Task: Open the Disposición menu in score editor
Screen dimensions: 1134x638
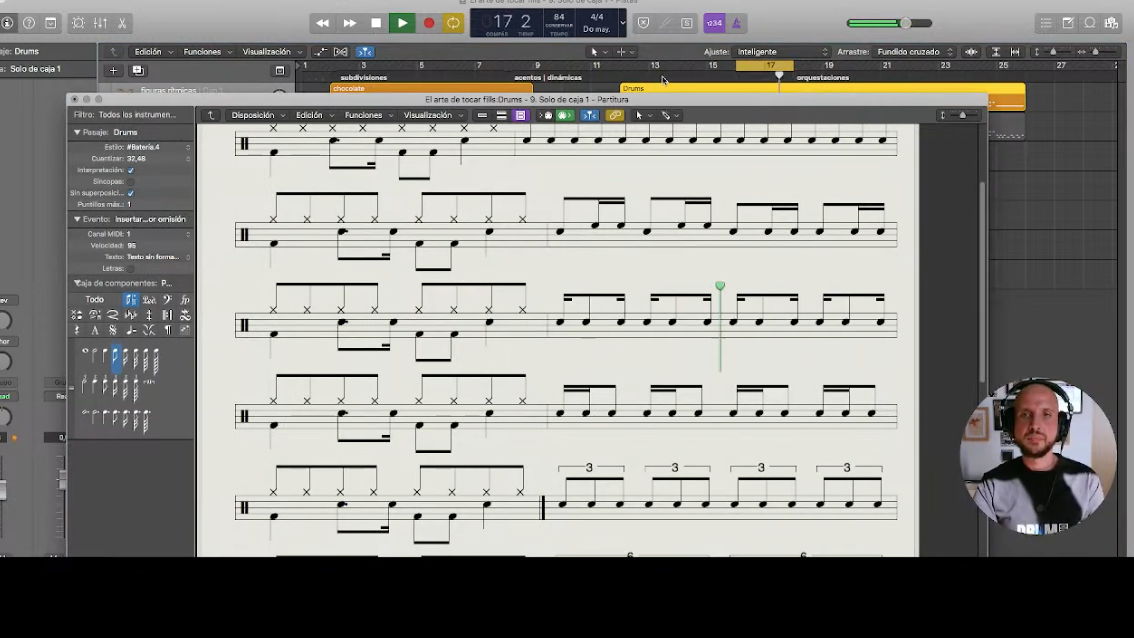Action: tap(257, 115)
